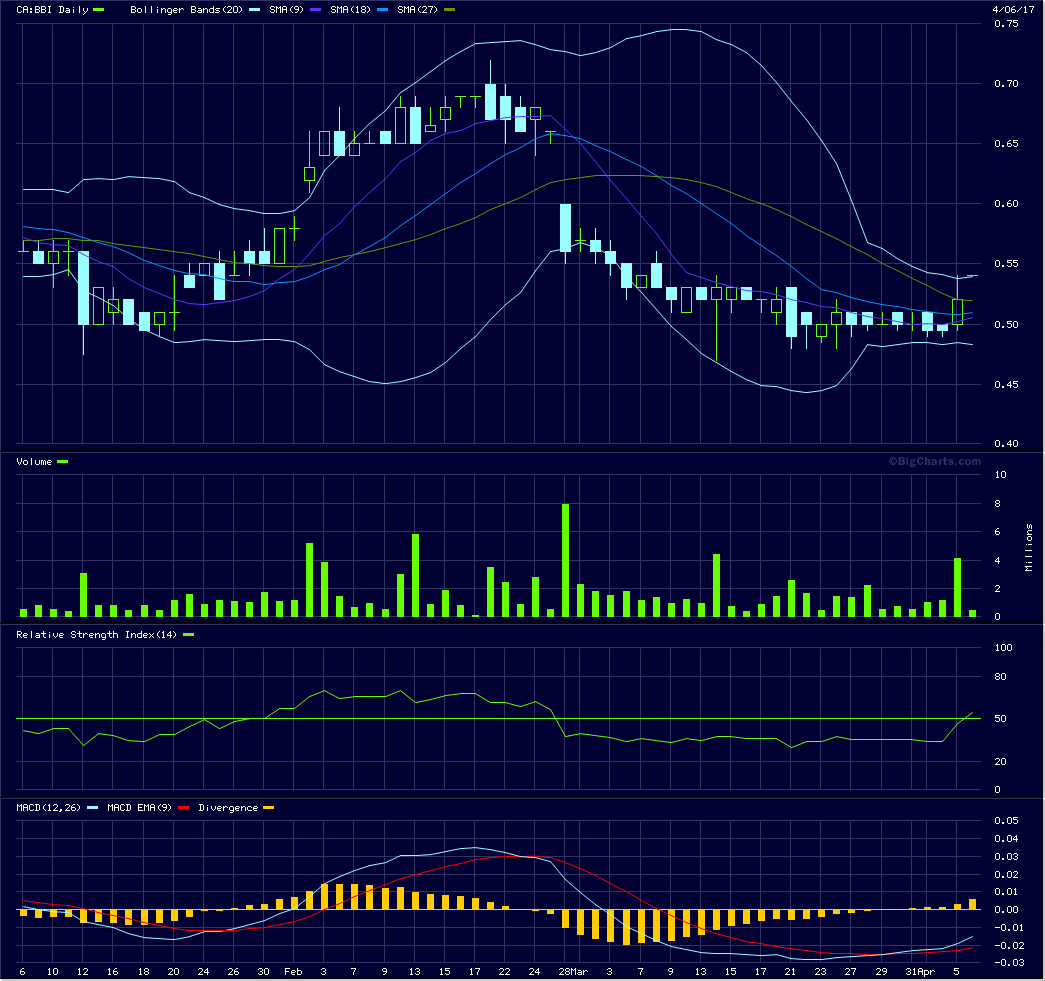Image resolution: width=1045 pixels, height=981 pixels.
Task: Click the Divergence legend label
Action: [x=228, y=807]
